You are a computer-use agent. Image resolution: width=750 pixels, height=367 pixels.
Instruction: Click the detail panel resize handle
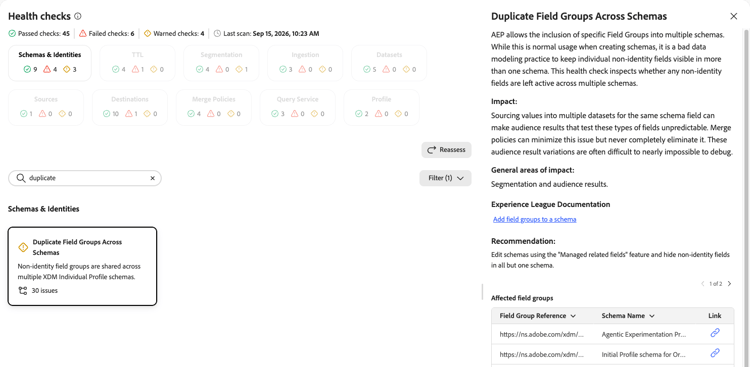[x=482, y=292]
